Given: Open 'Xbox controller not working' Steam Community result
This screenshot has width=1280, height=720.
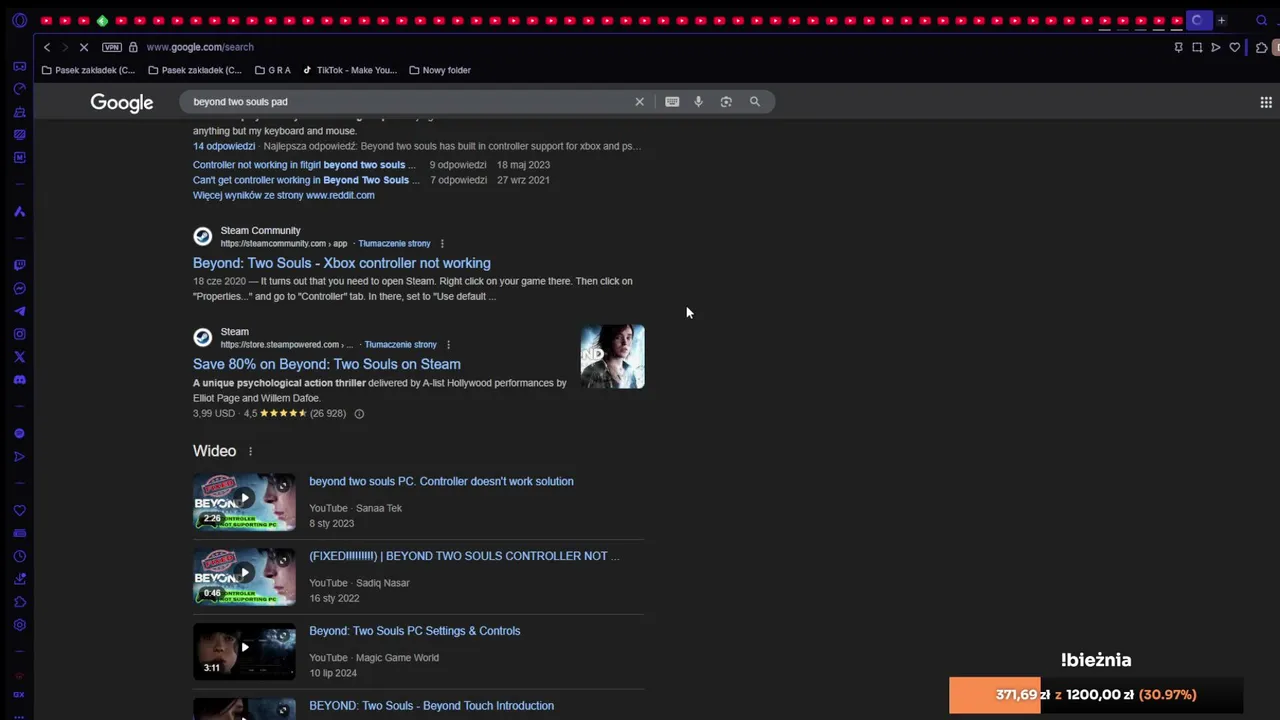Looking at the screenshot, I should (342, 263).
